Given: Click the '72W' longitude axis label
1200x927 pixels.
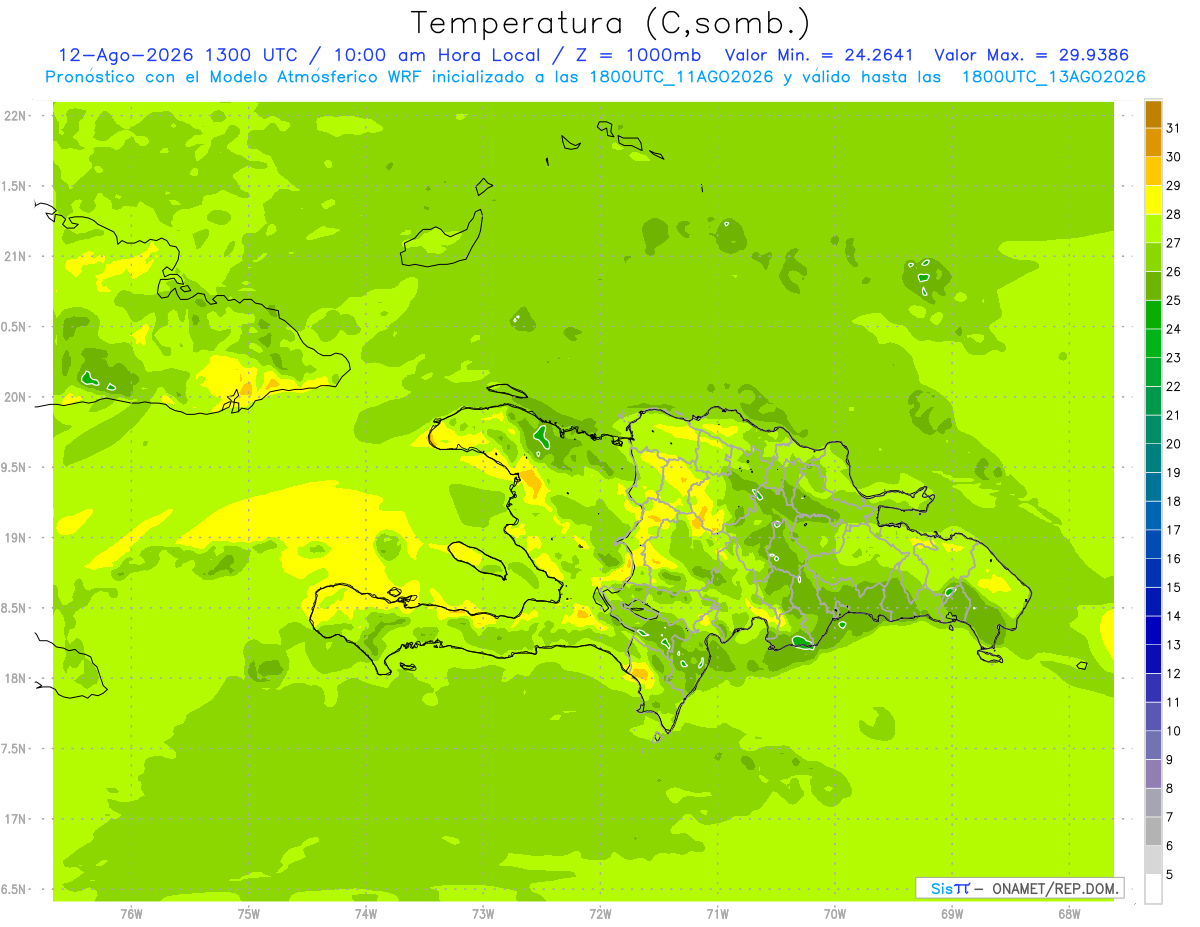Looking at the screenshot, I should [600, 914].
